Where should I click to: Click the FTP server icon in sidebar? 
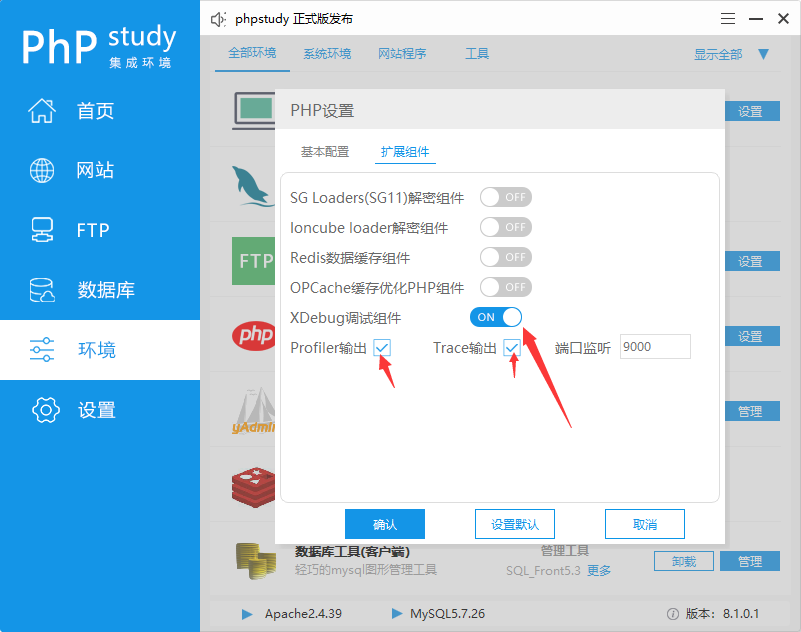point(42,230)
